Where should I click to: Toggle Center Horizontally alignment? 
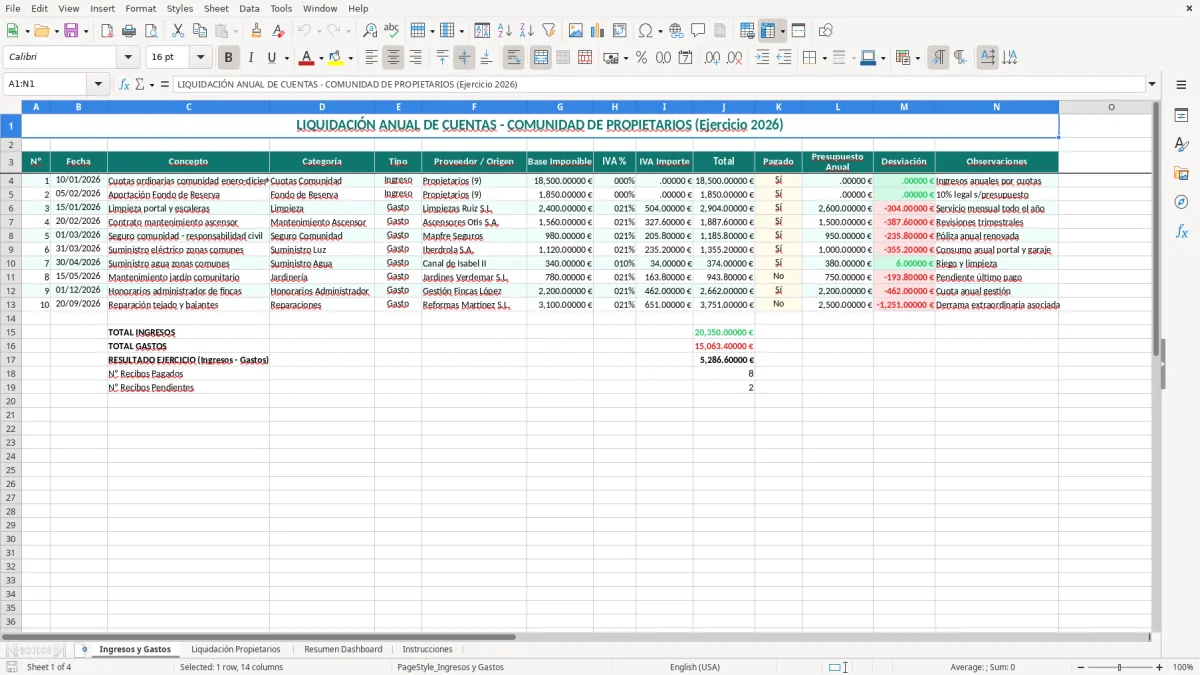393,58
